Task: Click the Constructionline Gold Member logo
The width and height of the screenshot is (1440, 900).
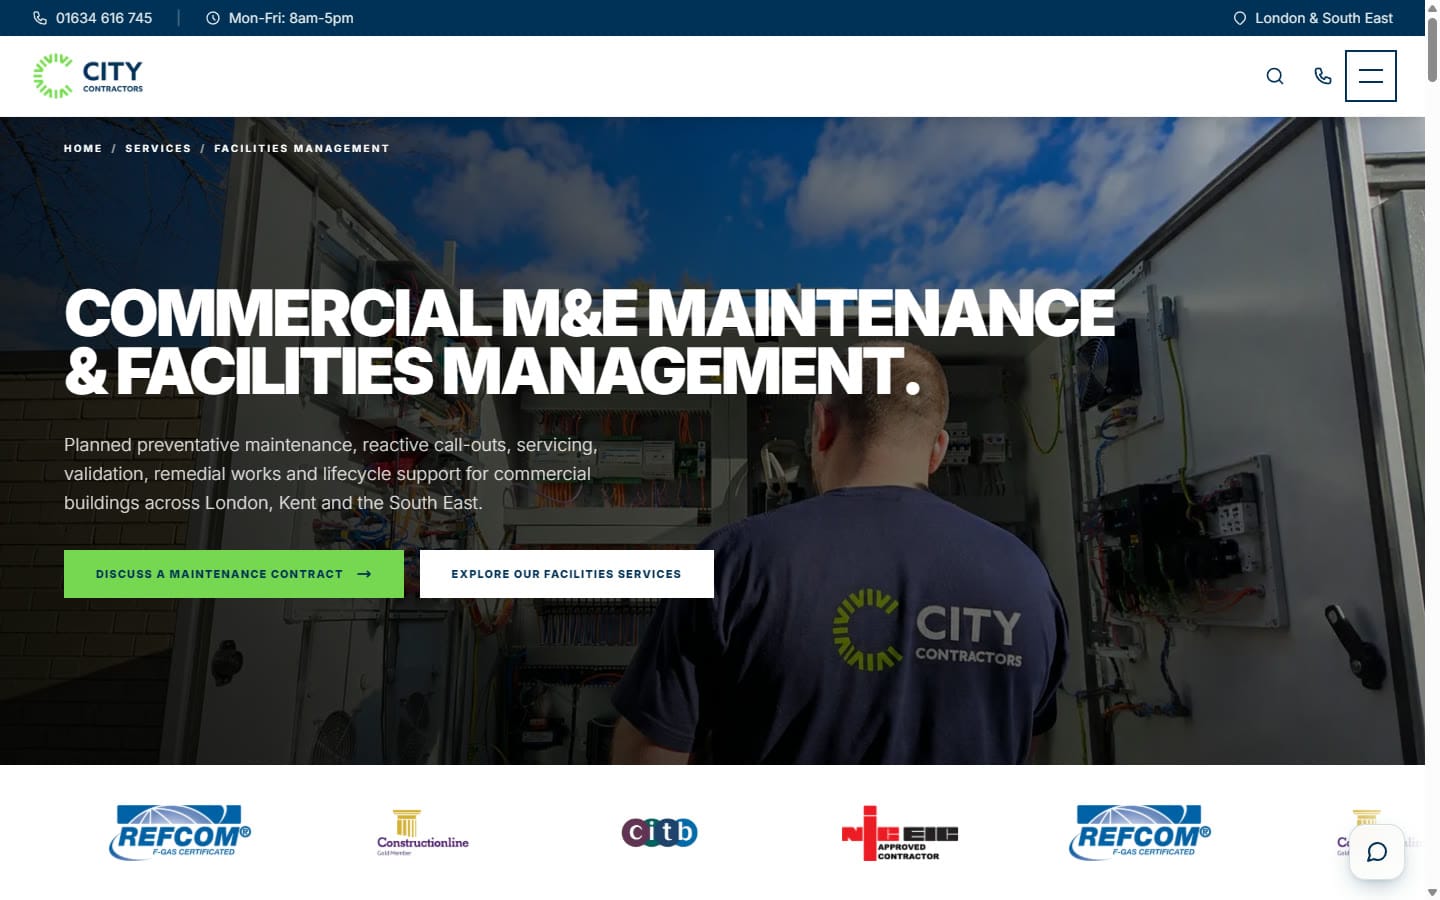Action: pos(423,833)
